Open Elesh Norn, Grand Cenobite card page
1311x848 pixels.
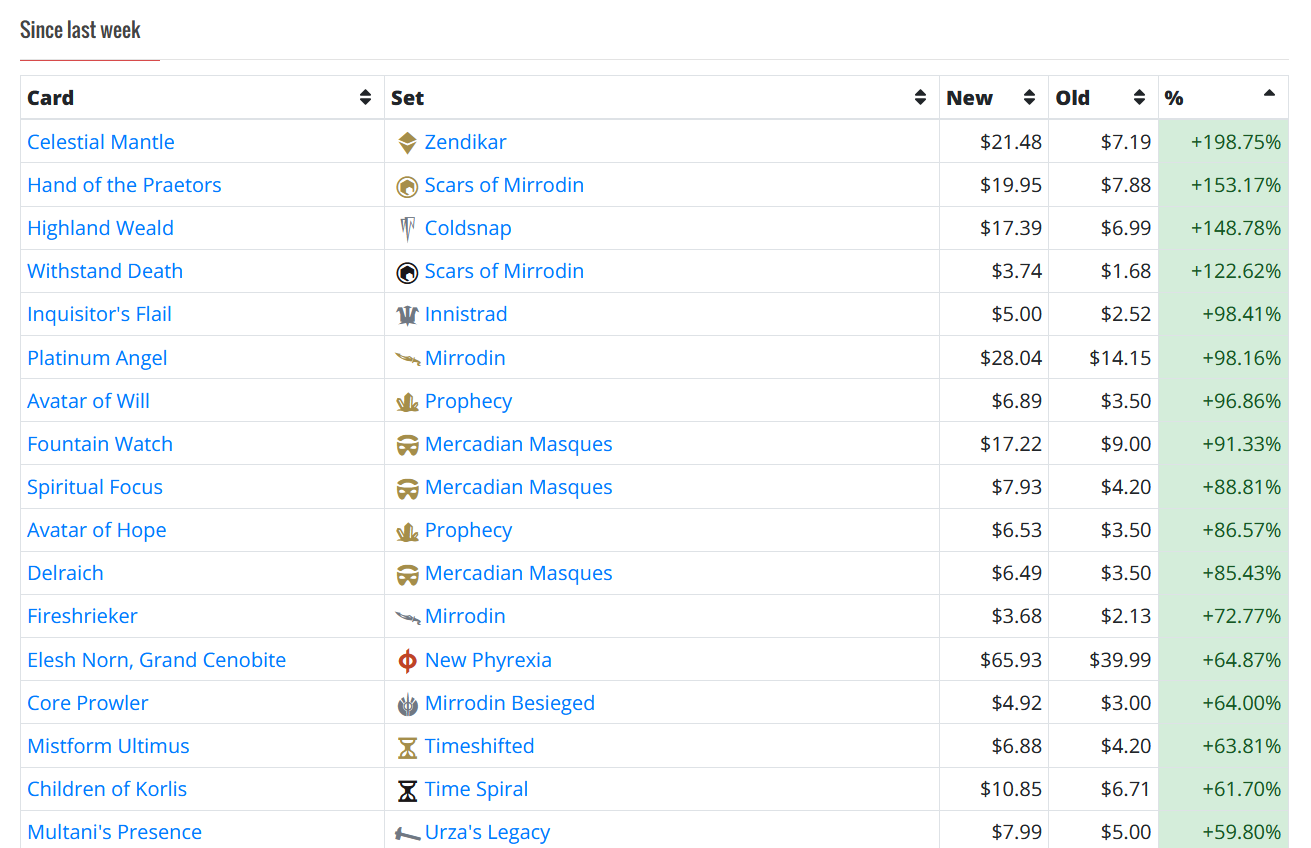pos(157,660)
